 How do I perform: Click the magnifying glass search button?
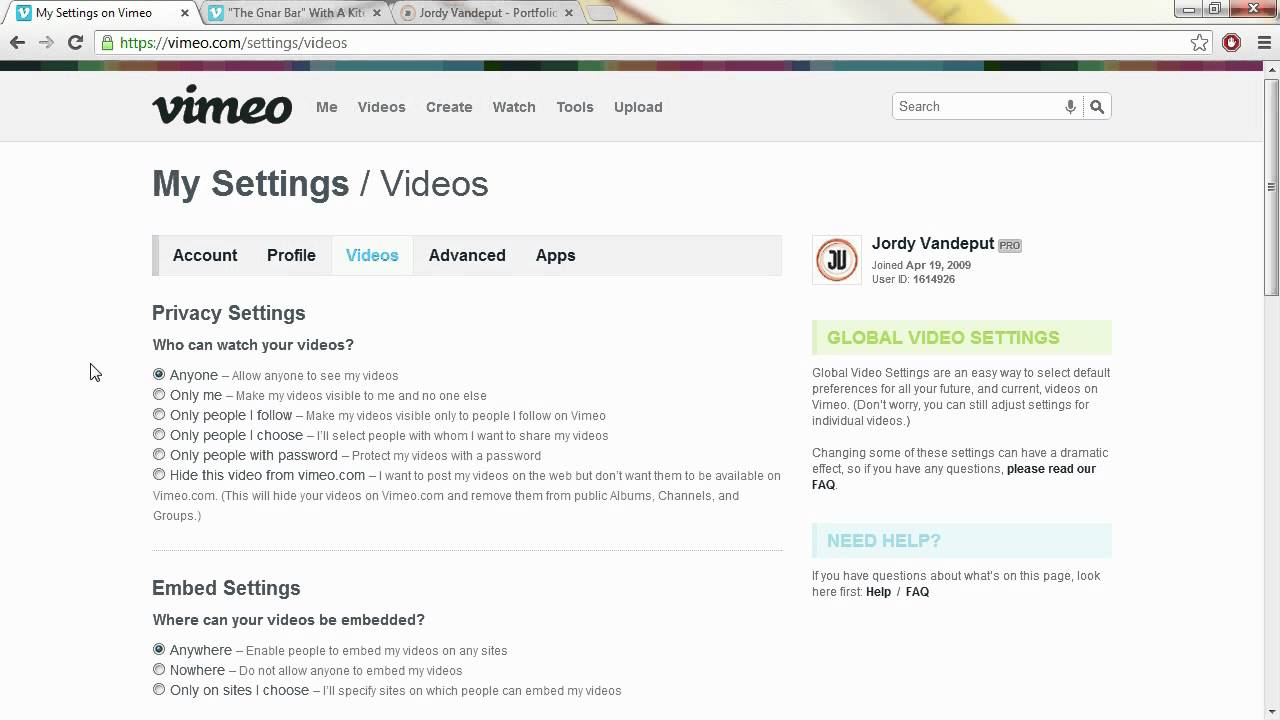coord(1097,107)
